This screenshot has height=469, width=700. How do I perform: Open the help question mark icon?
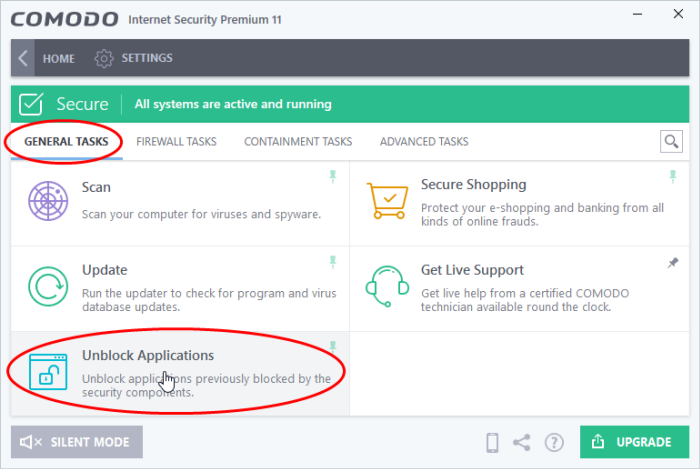[x=554, y=443]
